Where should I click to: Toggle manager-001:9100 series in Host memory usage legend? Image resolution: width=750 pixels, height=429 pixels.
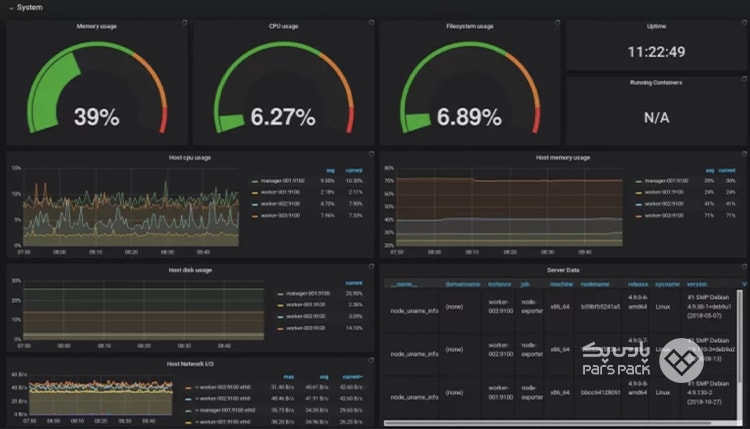666,181
